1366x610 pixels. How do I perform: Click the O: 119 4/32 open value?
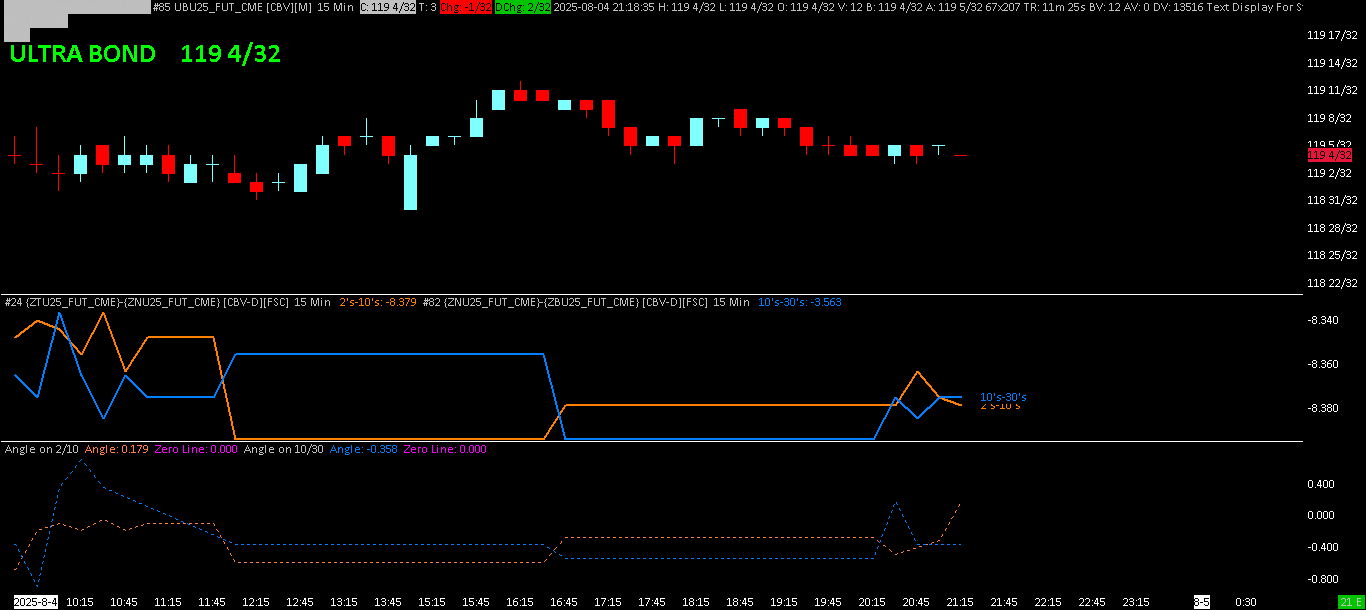(x=806, y=7)
